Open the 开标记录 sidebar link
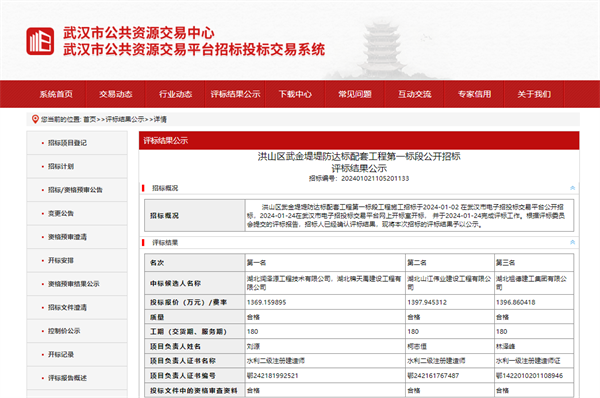600x398 pixels. tap(61, 354)
